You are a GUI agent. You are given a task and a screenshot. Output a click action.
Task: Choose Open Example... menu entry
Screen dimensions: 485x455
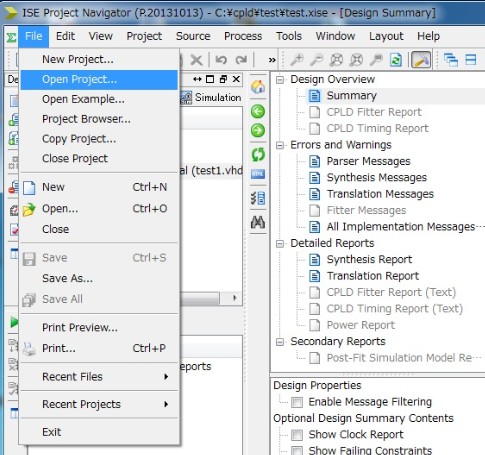[x=99, y=99]
